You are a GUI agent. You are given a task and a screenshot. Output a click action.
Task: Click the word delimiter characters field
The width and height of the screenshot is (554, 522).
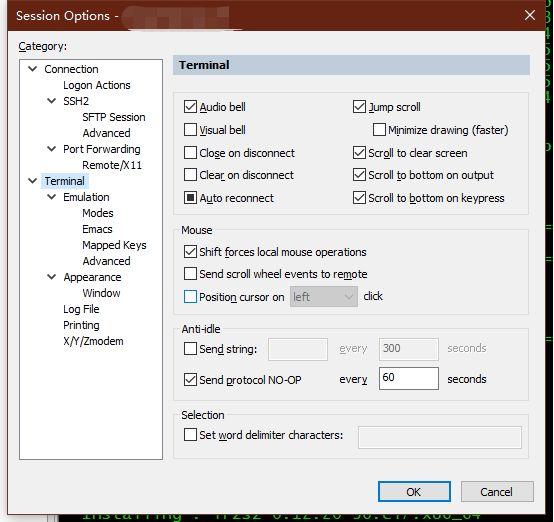(440, 437)
